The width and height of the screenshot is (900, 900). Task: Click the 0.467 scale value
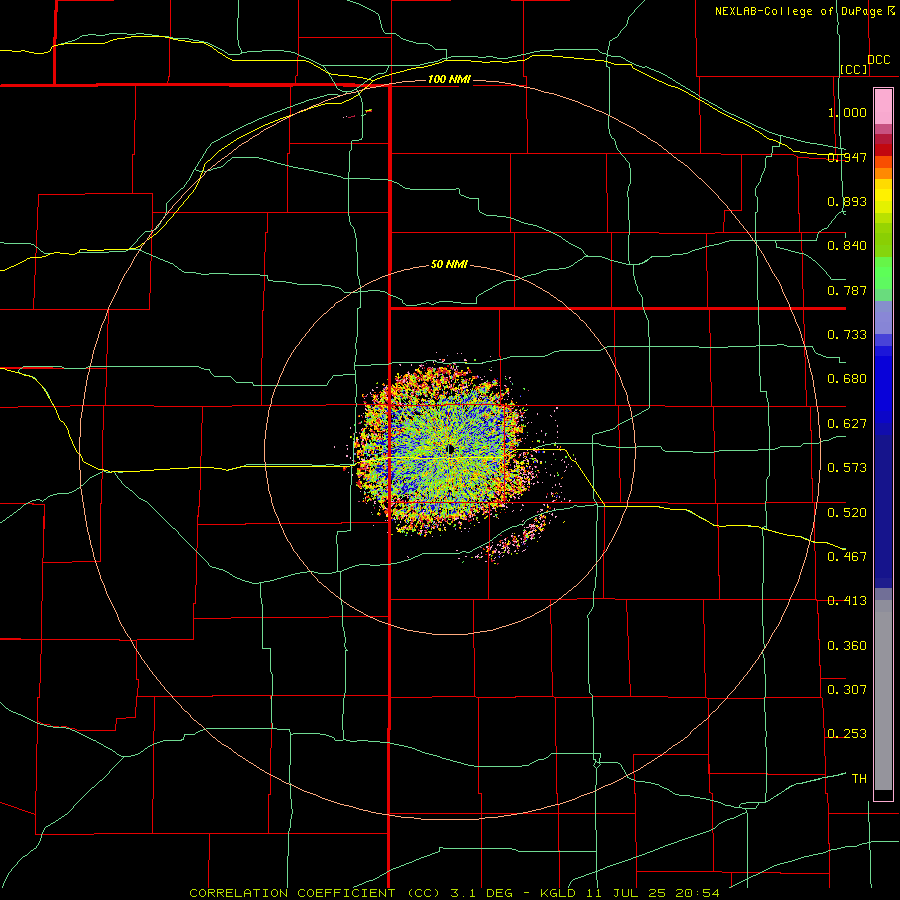847,557
